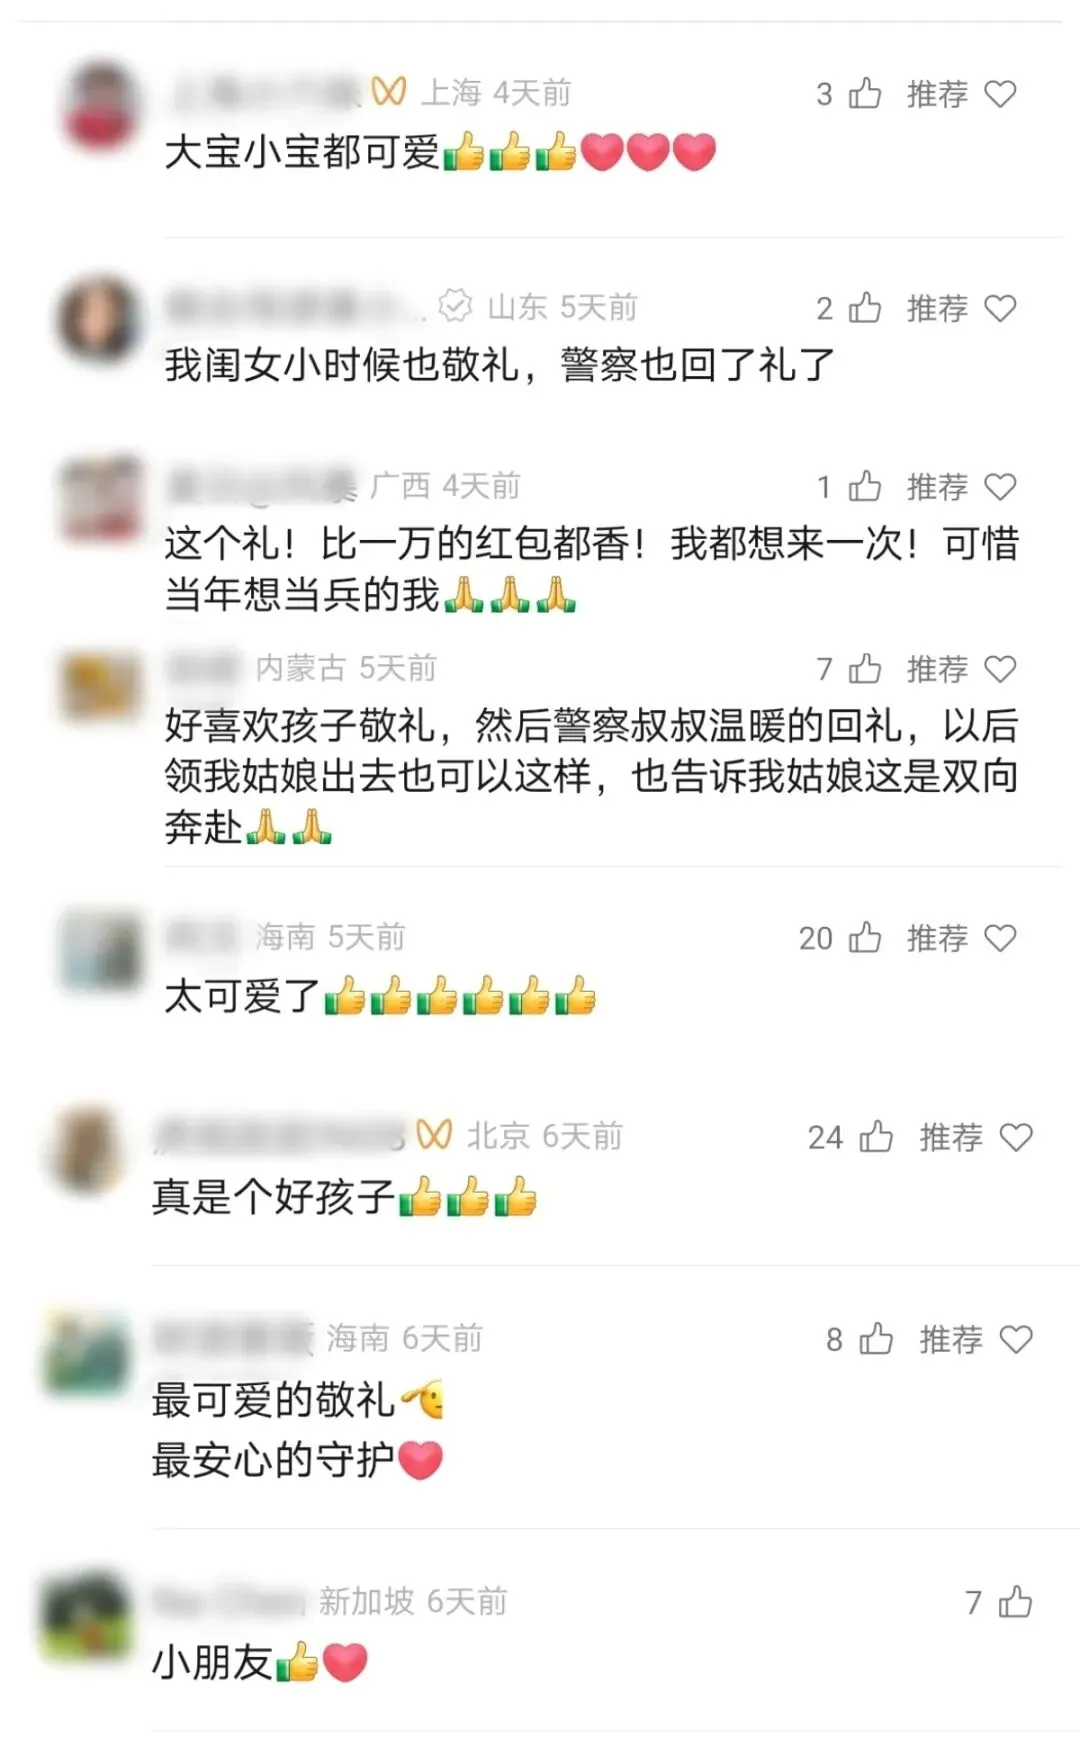This screenshot has height=1737, width=1080.
Task: Open Shanghai commenter's avatar
Action: (99, 105)
